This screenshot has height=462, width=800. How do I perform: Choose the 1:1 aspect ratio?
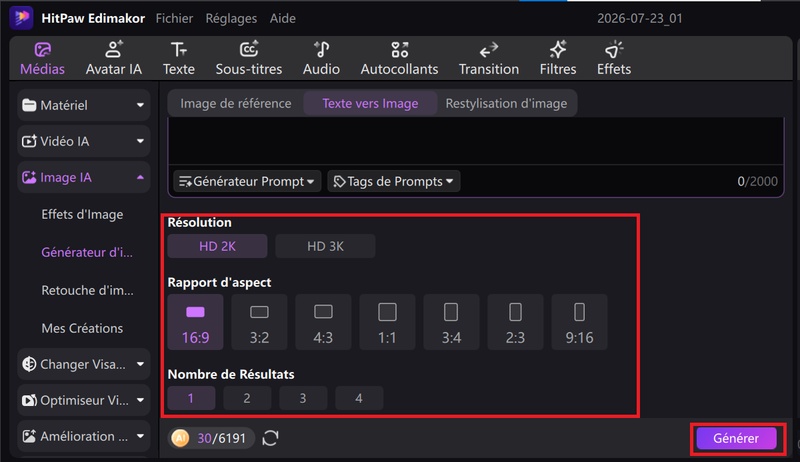387,322
